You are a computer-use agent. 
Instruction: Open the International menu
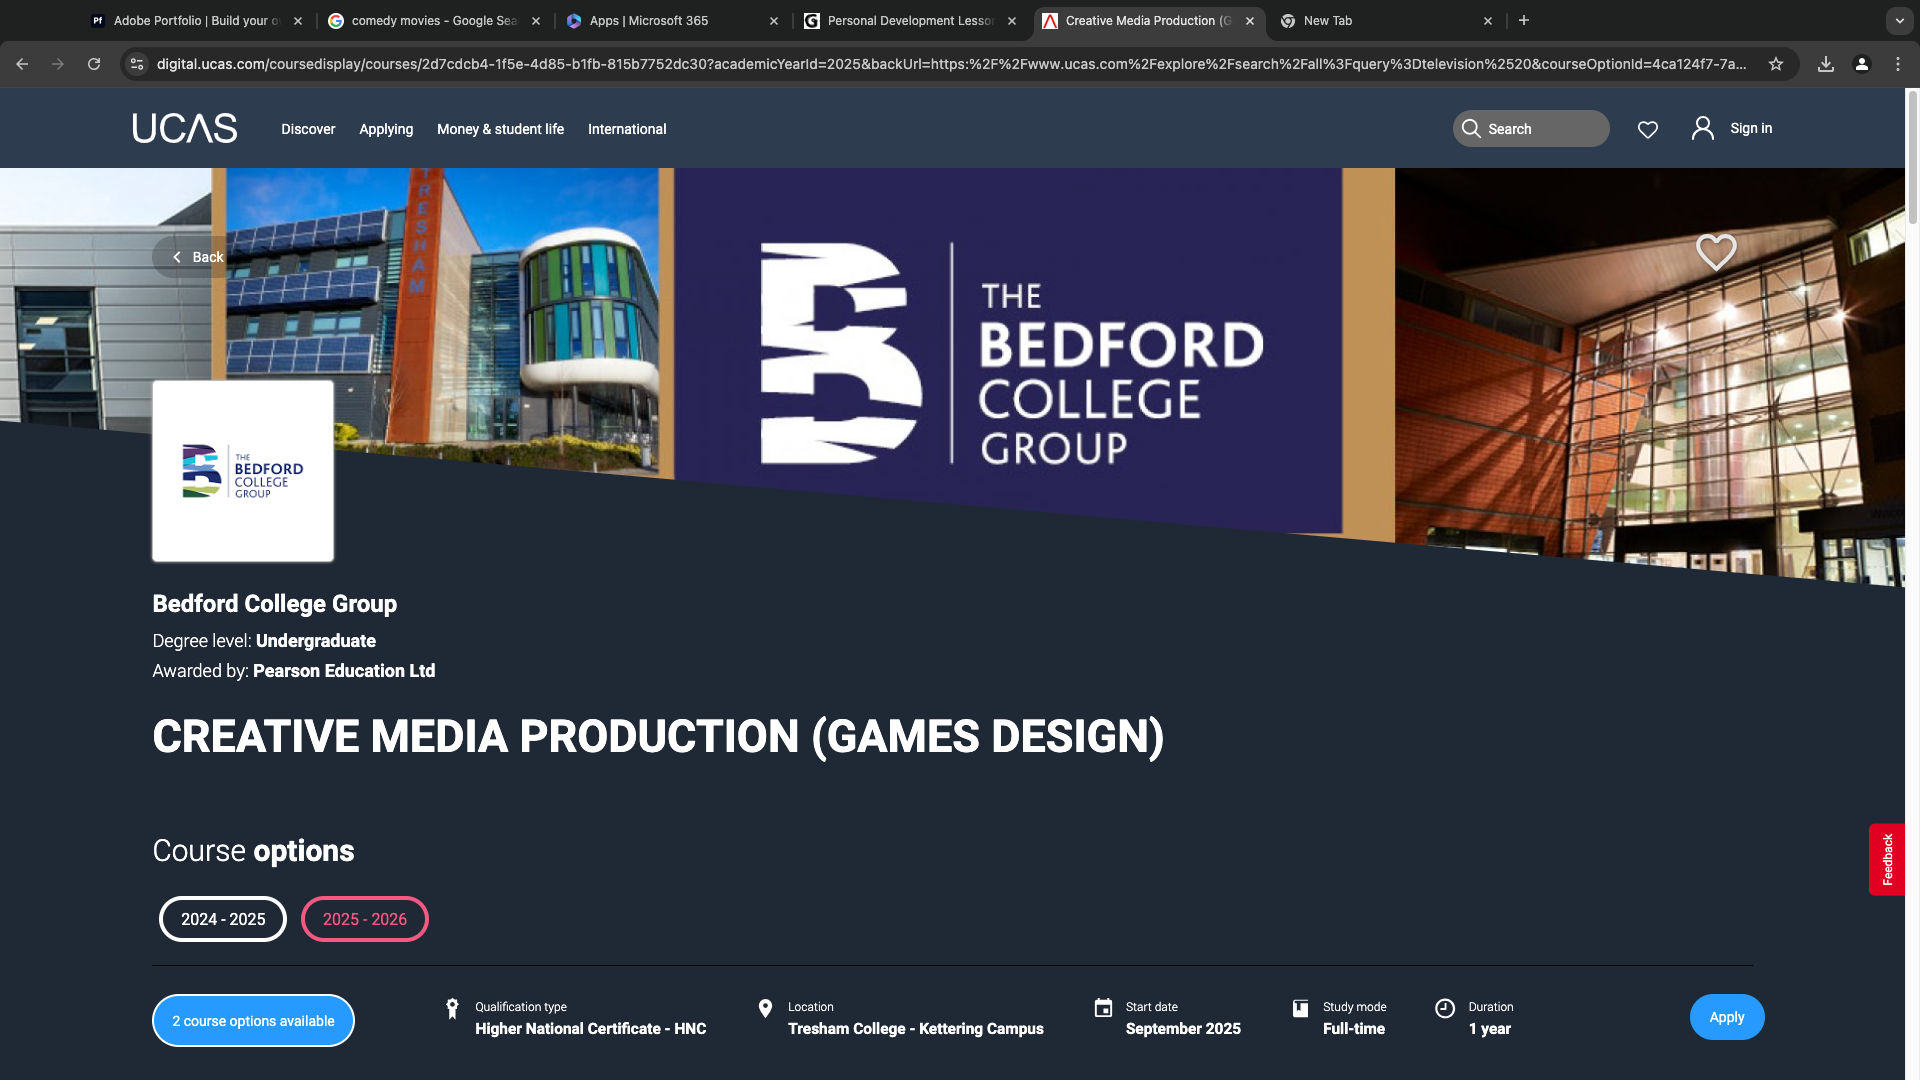coord(627,129)
